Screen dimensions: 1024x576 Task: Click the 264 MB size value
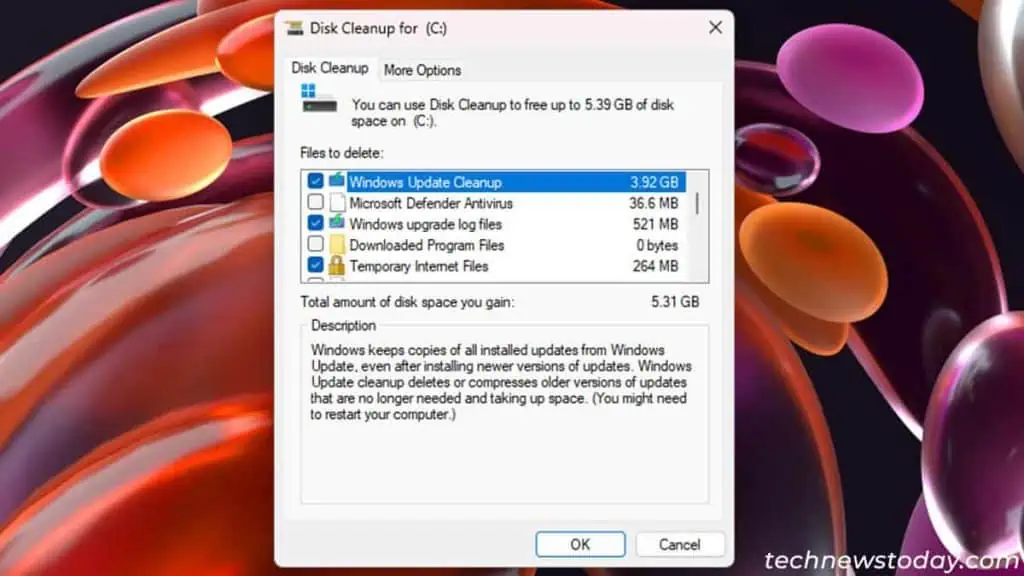pyautogui.click(x=655, y=266)
